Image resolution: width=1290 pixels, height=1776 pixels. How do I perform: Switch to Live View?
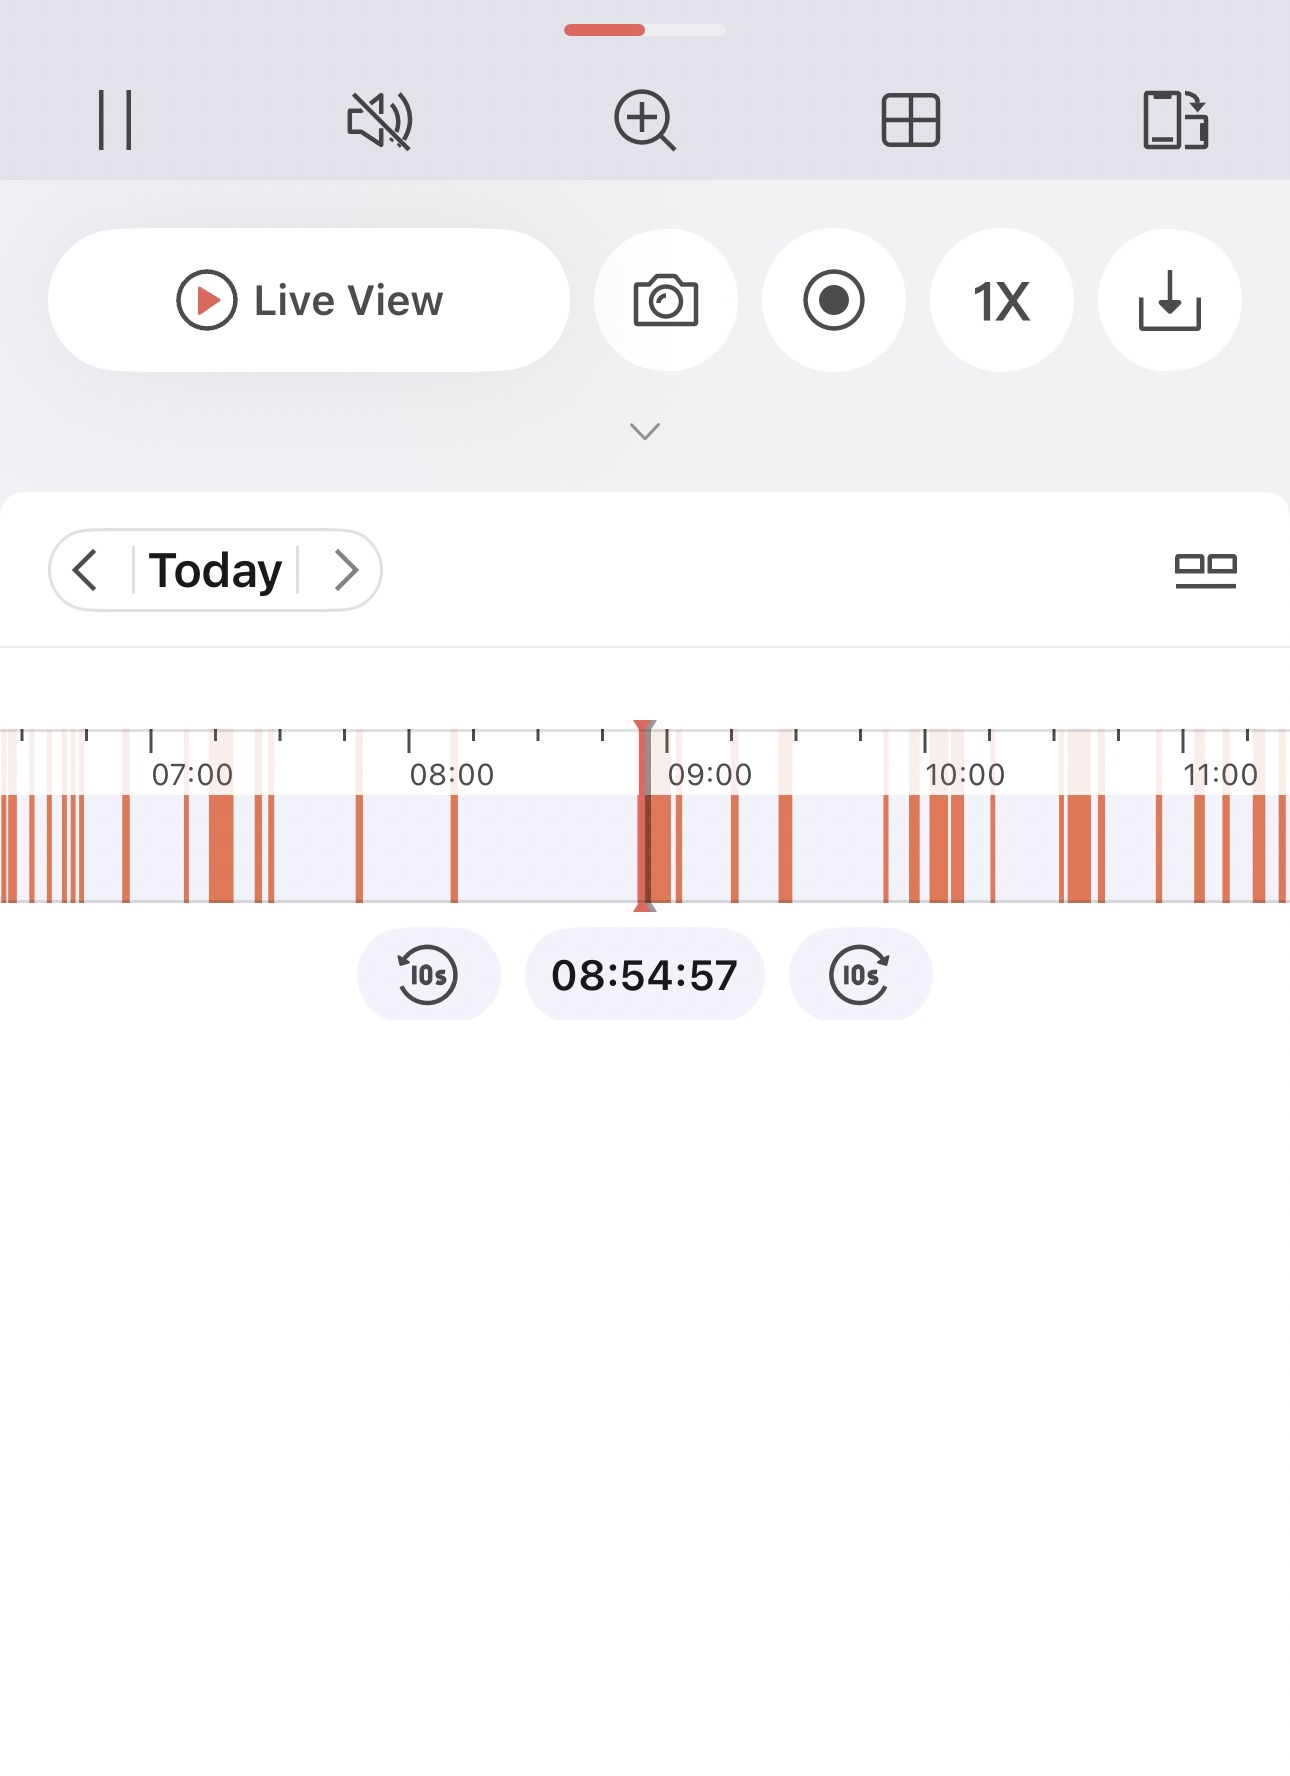click(309, 300)
